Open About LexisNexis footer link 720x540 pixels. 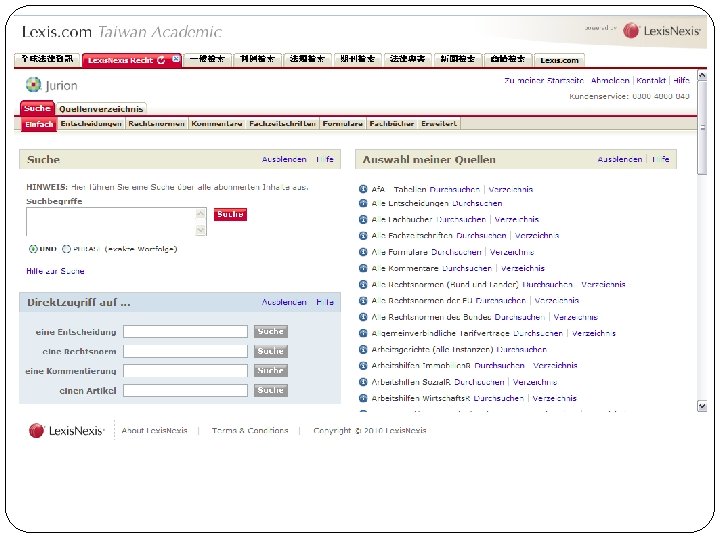pyautogui.click(x=154, y=431)
